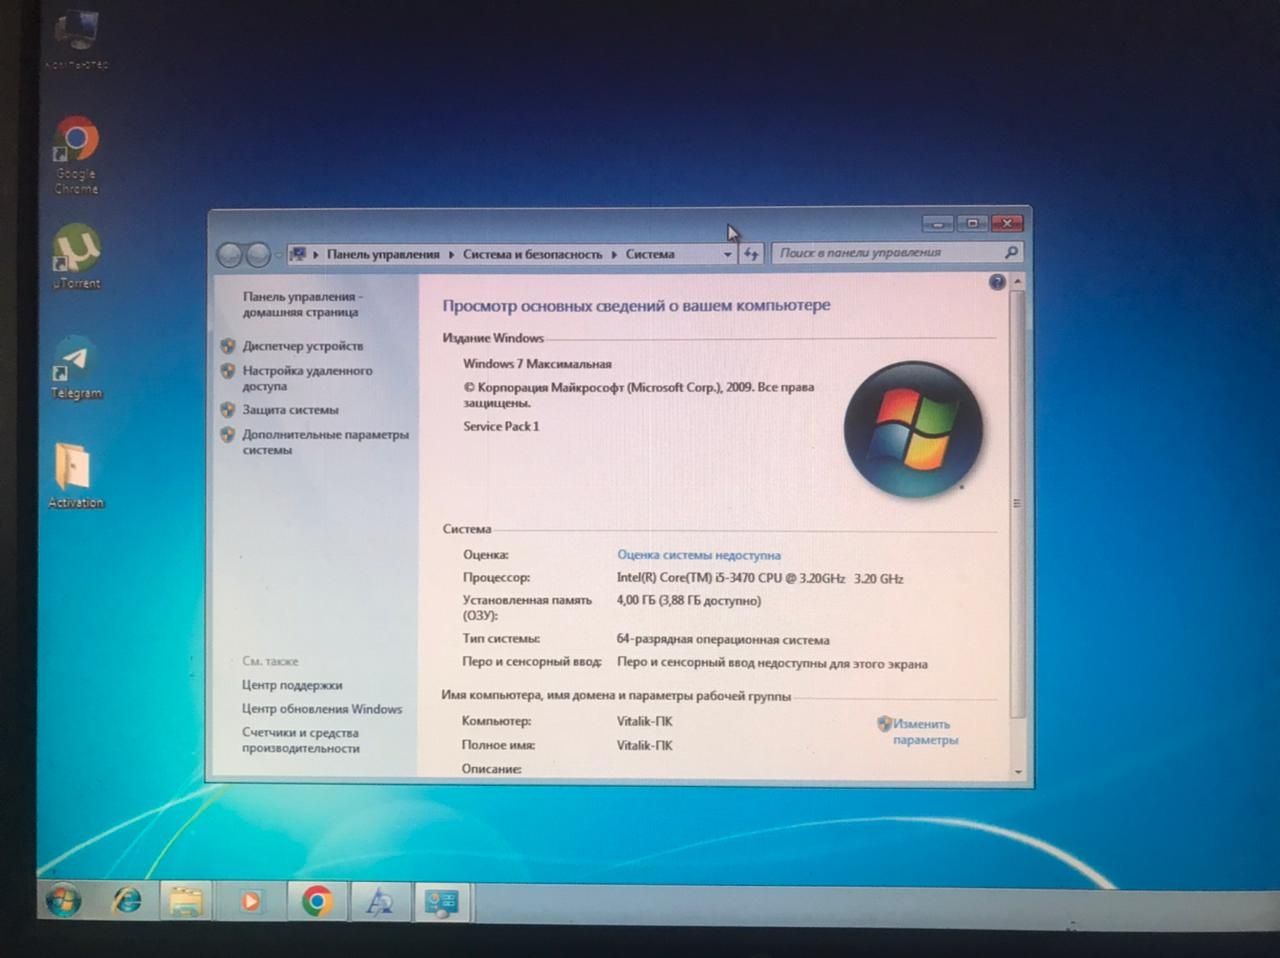The image size is (1280, 958).
Task: Click Оценка системы недоступна link
Action: coord(699,555)
